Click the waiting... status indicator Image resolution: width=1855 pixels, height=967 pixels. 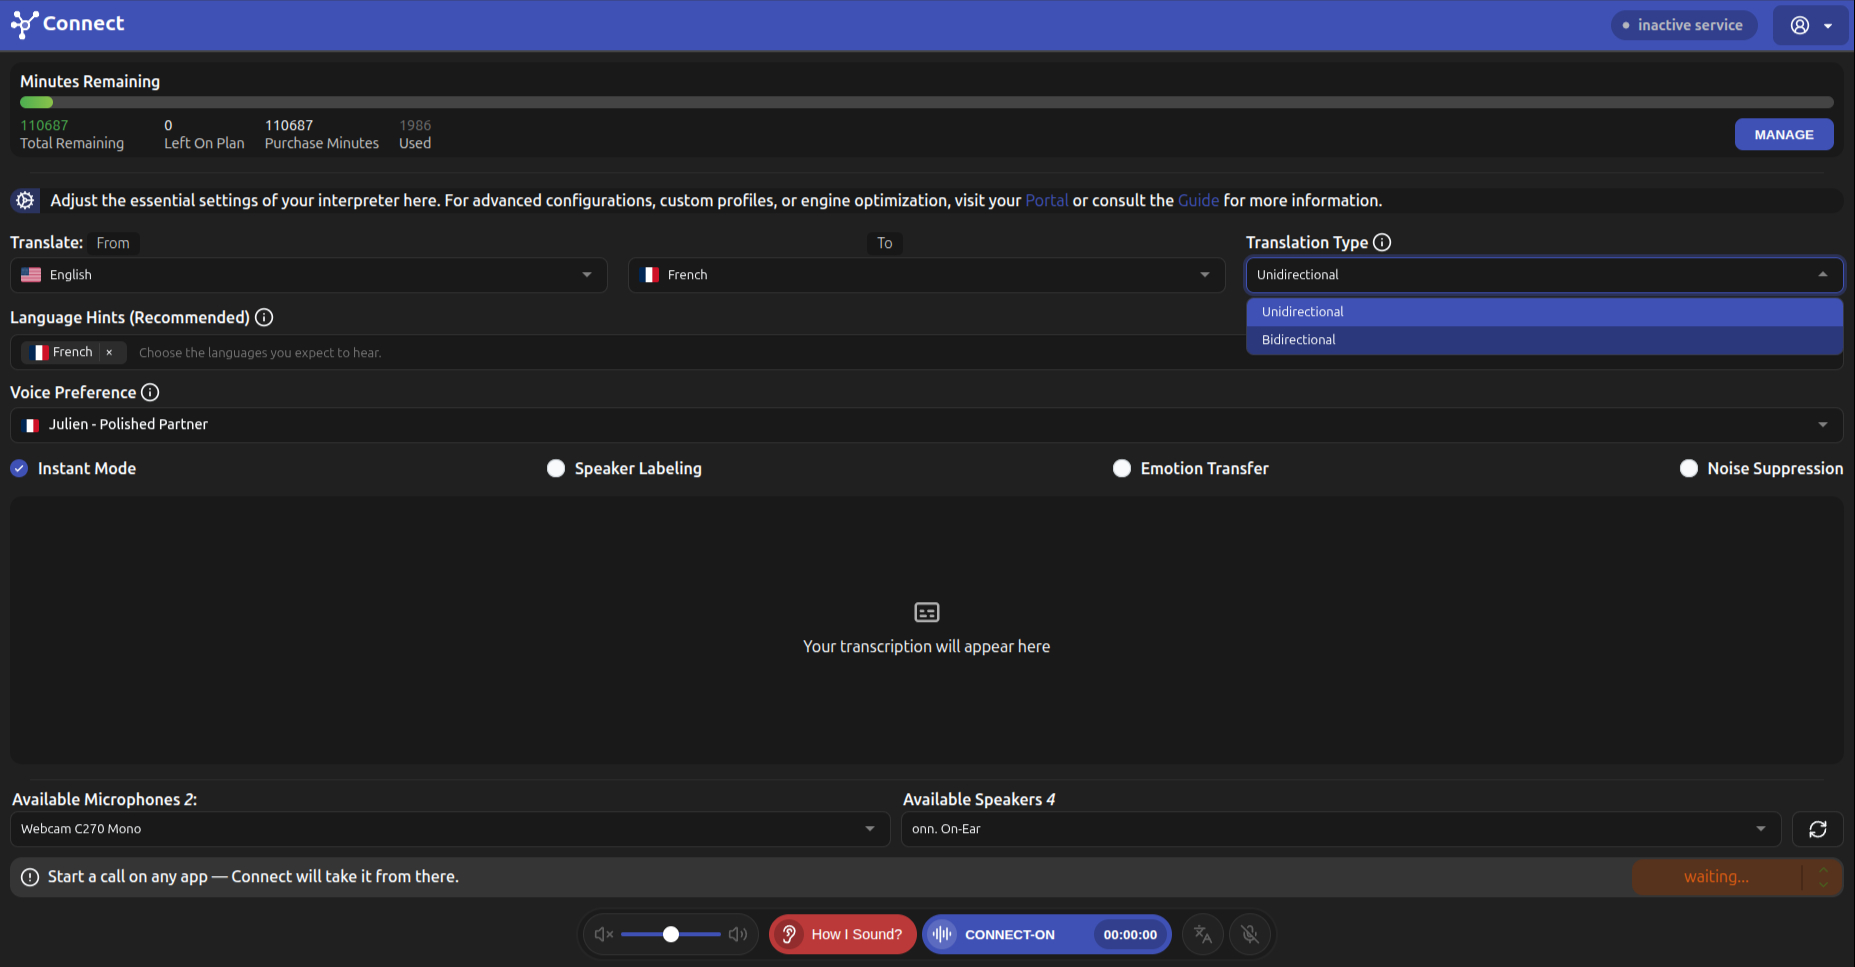[1716, 877]
